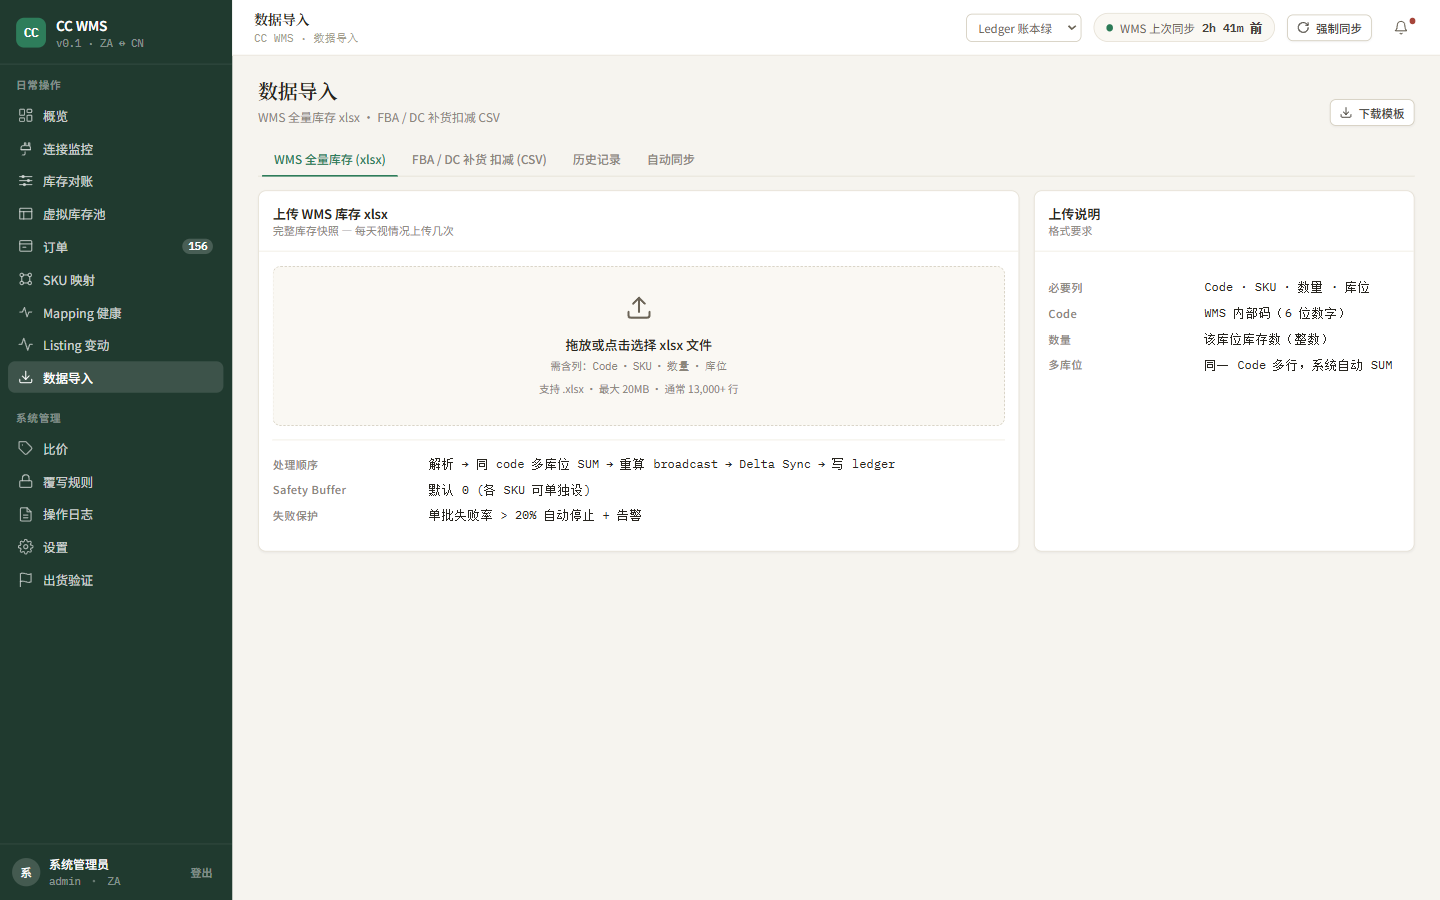Click the 库存对账 sliders icon
Image resolution: width=1440 pixels, height=900 pixels.
click(26, 181)
